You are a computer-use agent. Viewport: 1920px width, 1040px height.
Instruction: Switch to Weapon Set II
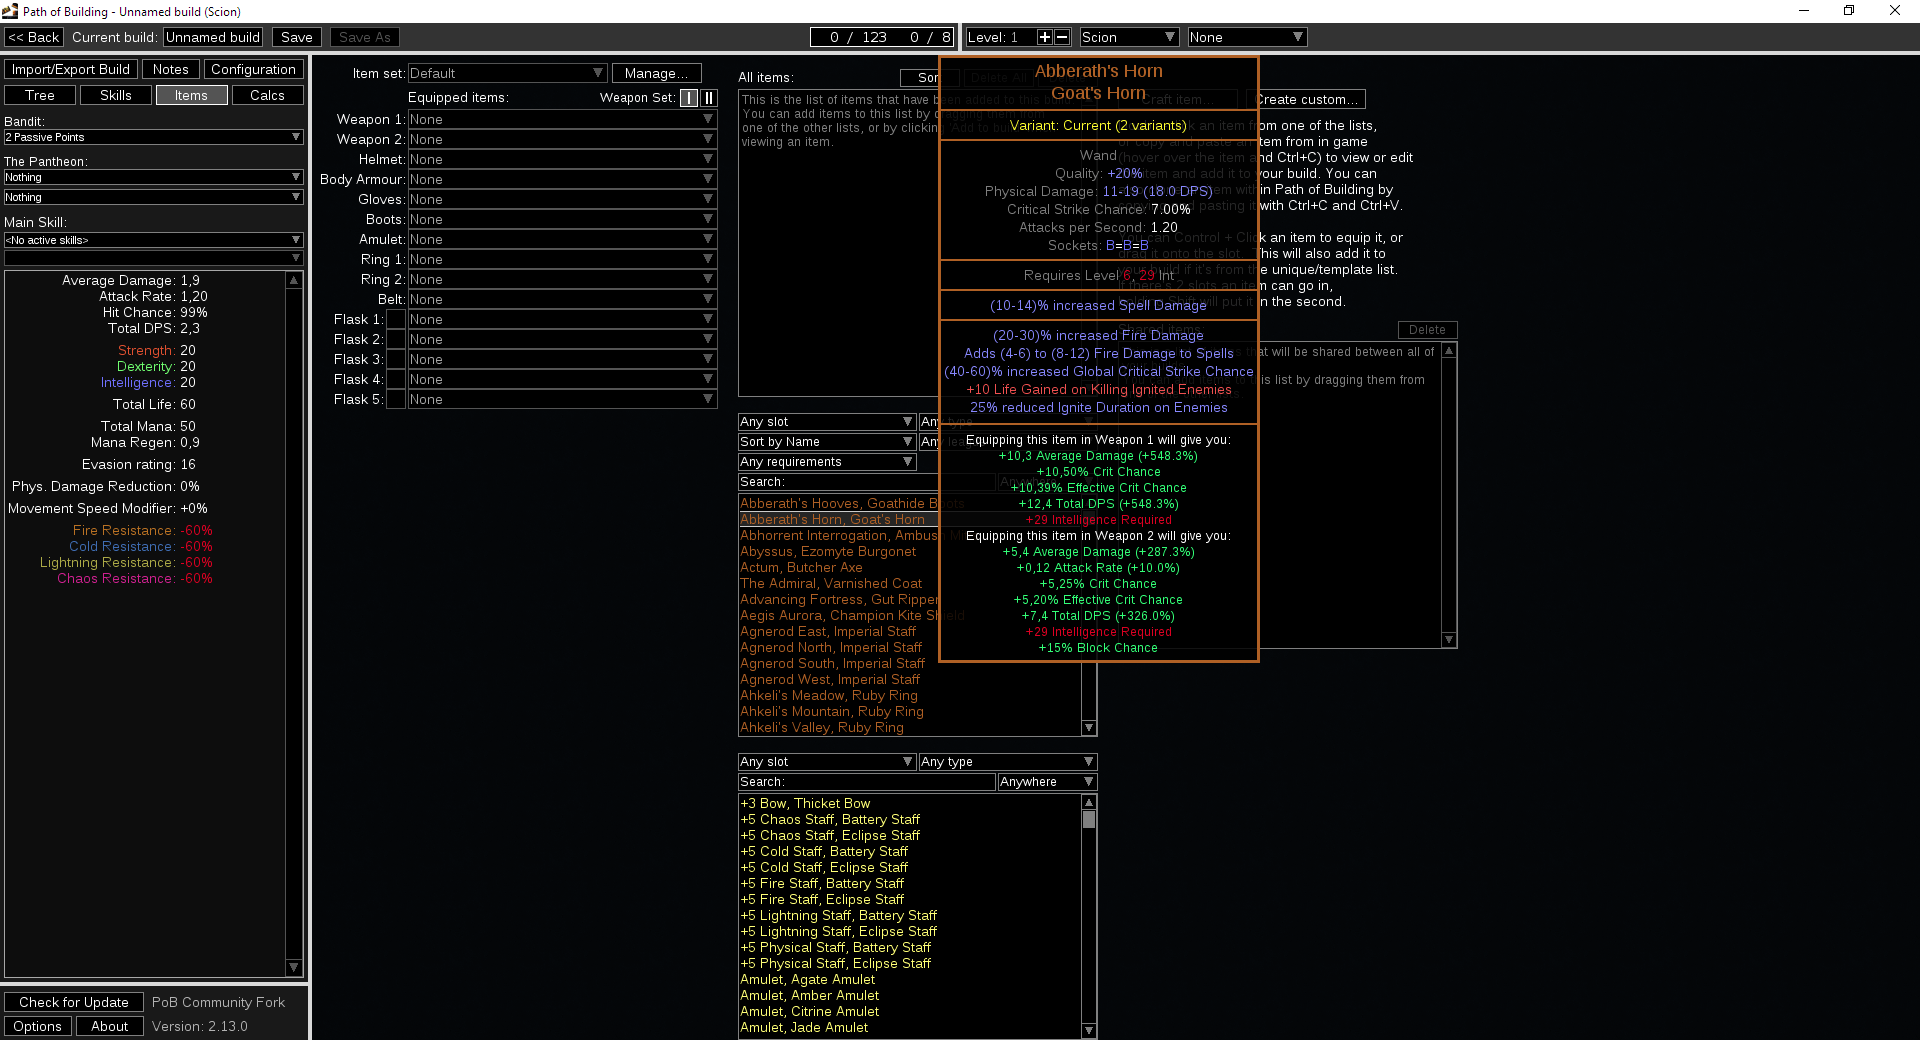[709, 98]
